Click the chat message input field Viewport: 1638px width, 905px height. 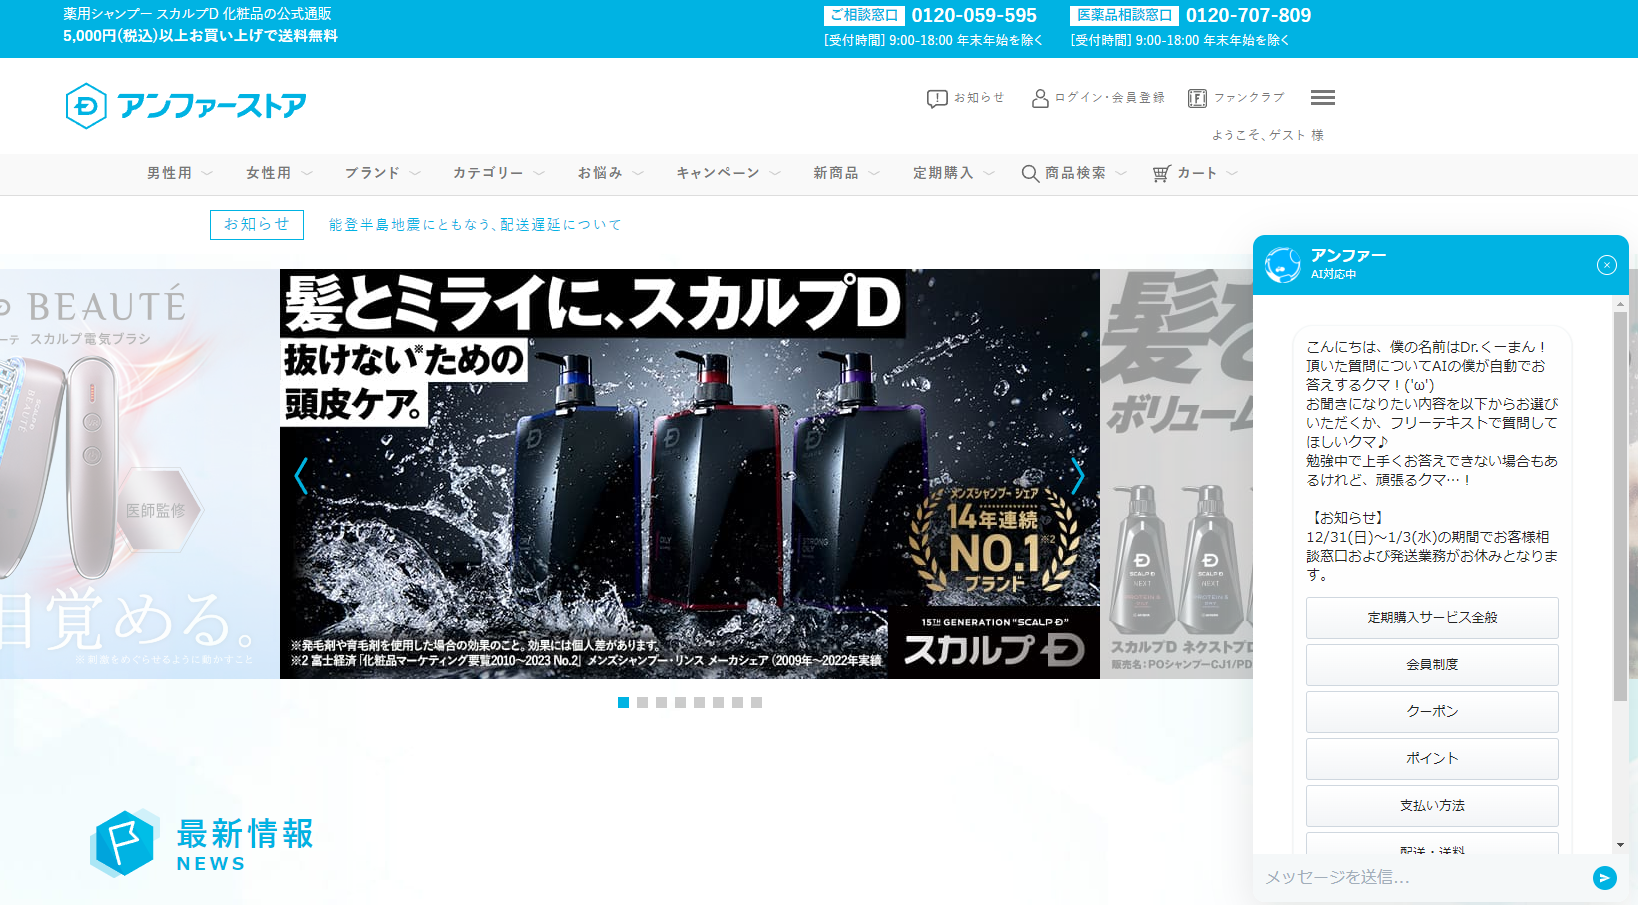(x=1424, y=878)
